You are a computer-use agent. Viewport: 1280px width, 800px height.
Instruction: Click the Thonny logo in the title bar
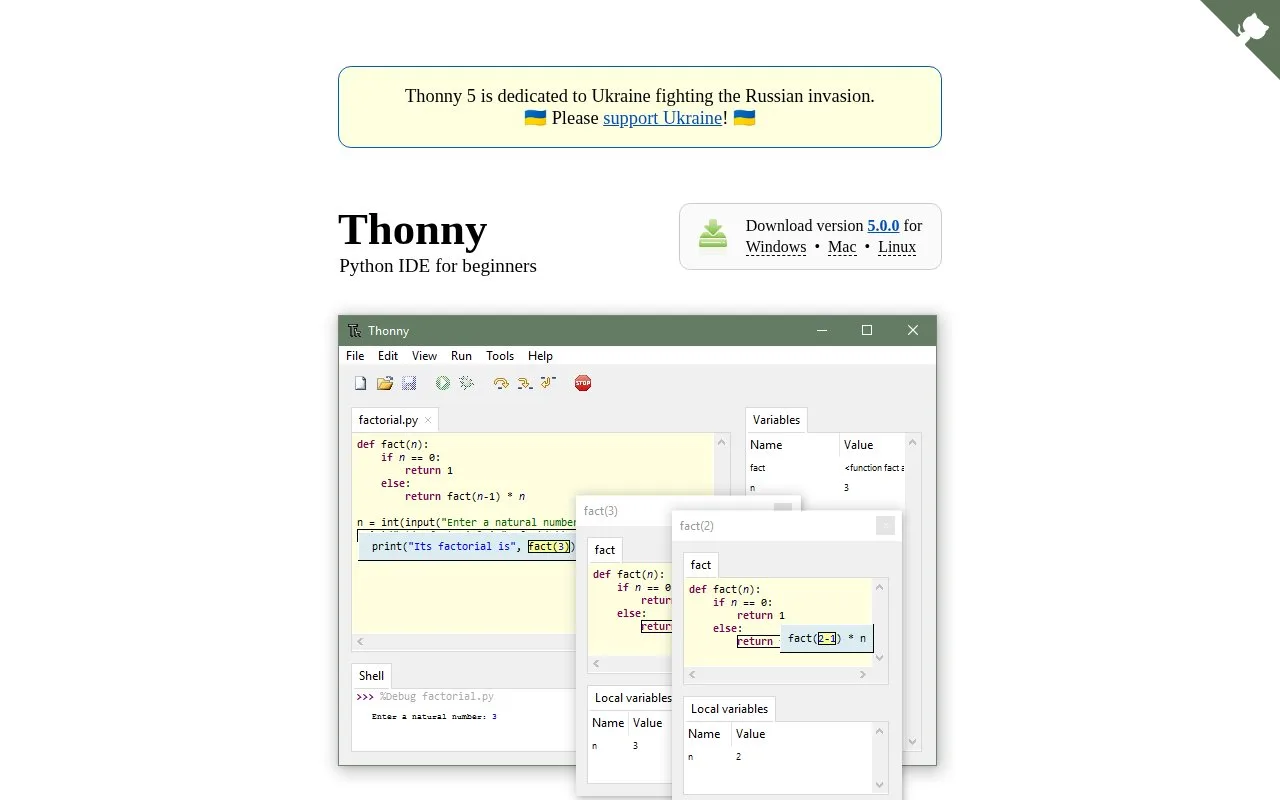coord(354,330)
